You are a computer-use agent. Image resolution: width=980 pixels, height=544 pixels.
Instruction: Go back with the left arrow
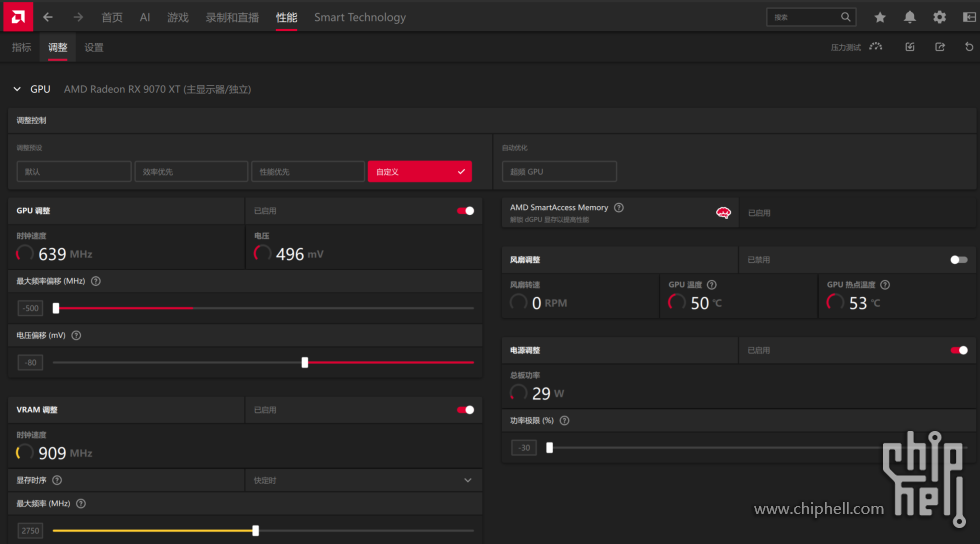click(x=48, y=17)
